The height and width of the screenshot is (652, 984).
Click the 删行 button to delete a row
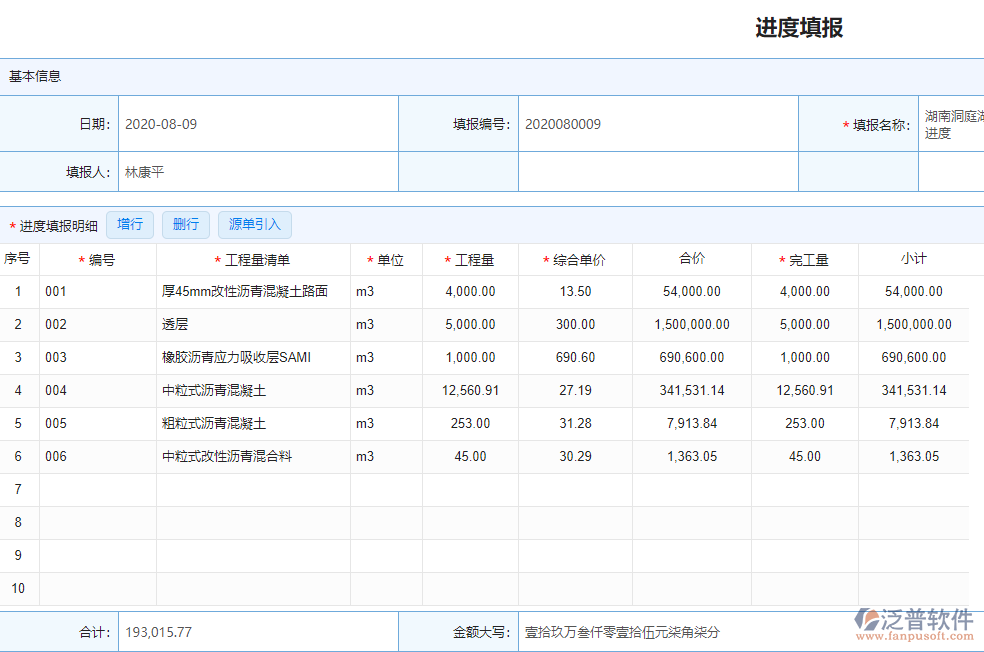(185, 224)
